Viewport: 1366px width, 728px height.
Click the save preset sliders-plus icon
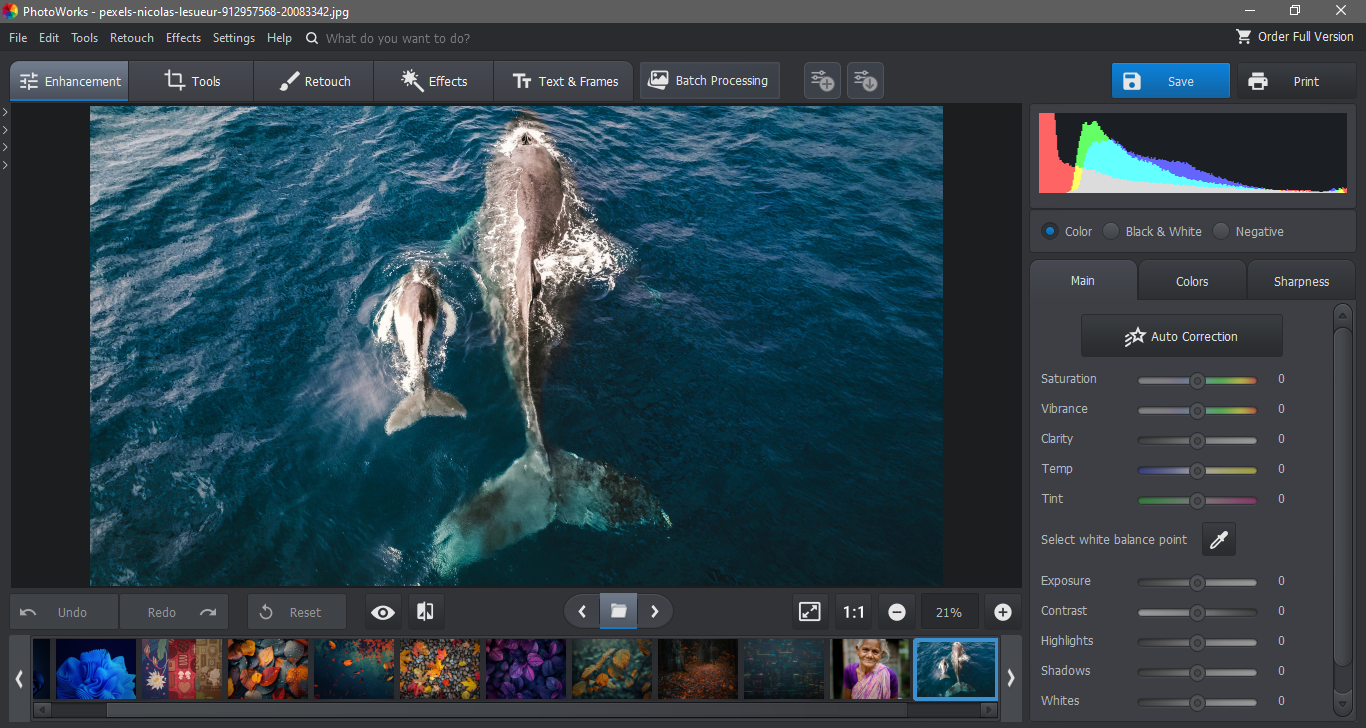click(822, 81)
